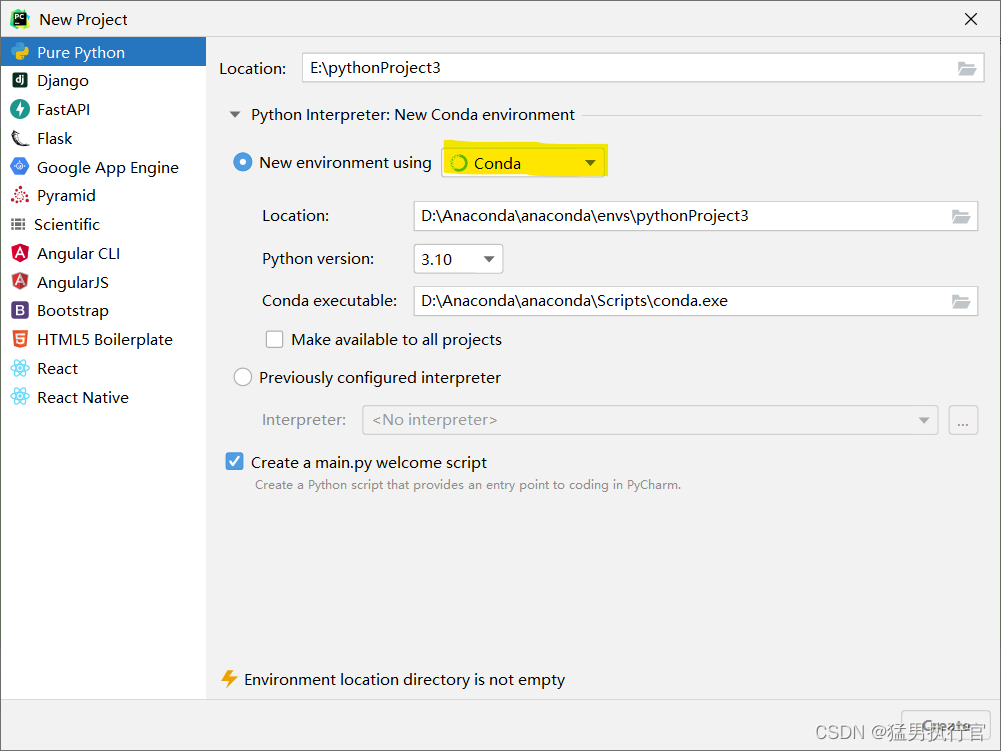
Task: Click the interpreter ellipsis button
Action: [x=963, y=420]
